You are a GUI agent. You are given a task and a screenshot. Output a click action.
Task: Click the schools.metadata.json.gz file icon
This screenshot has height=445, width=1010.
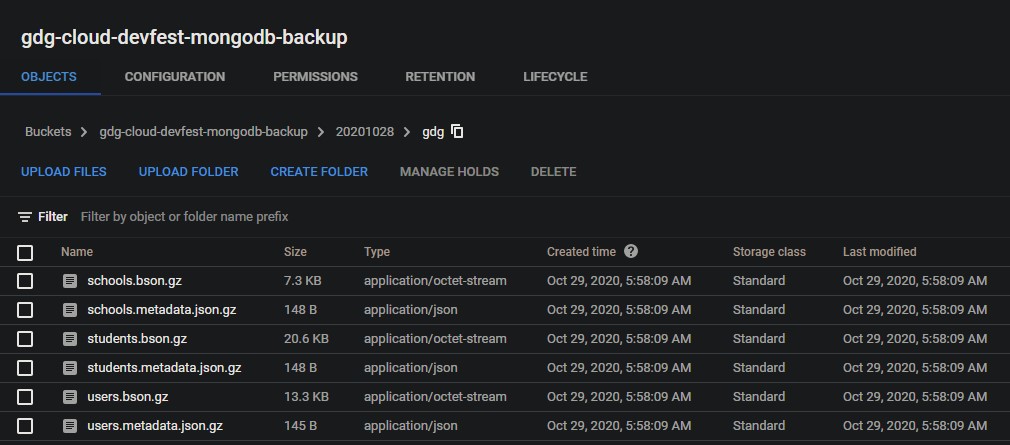[x=70, y=310]
